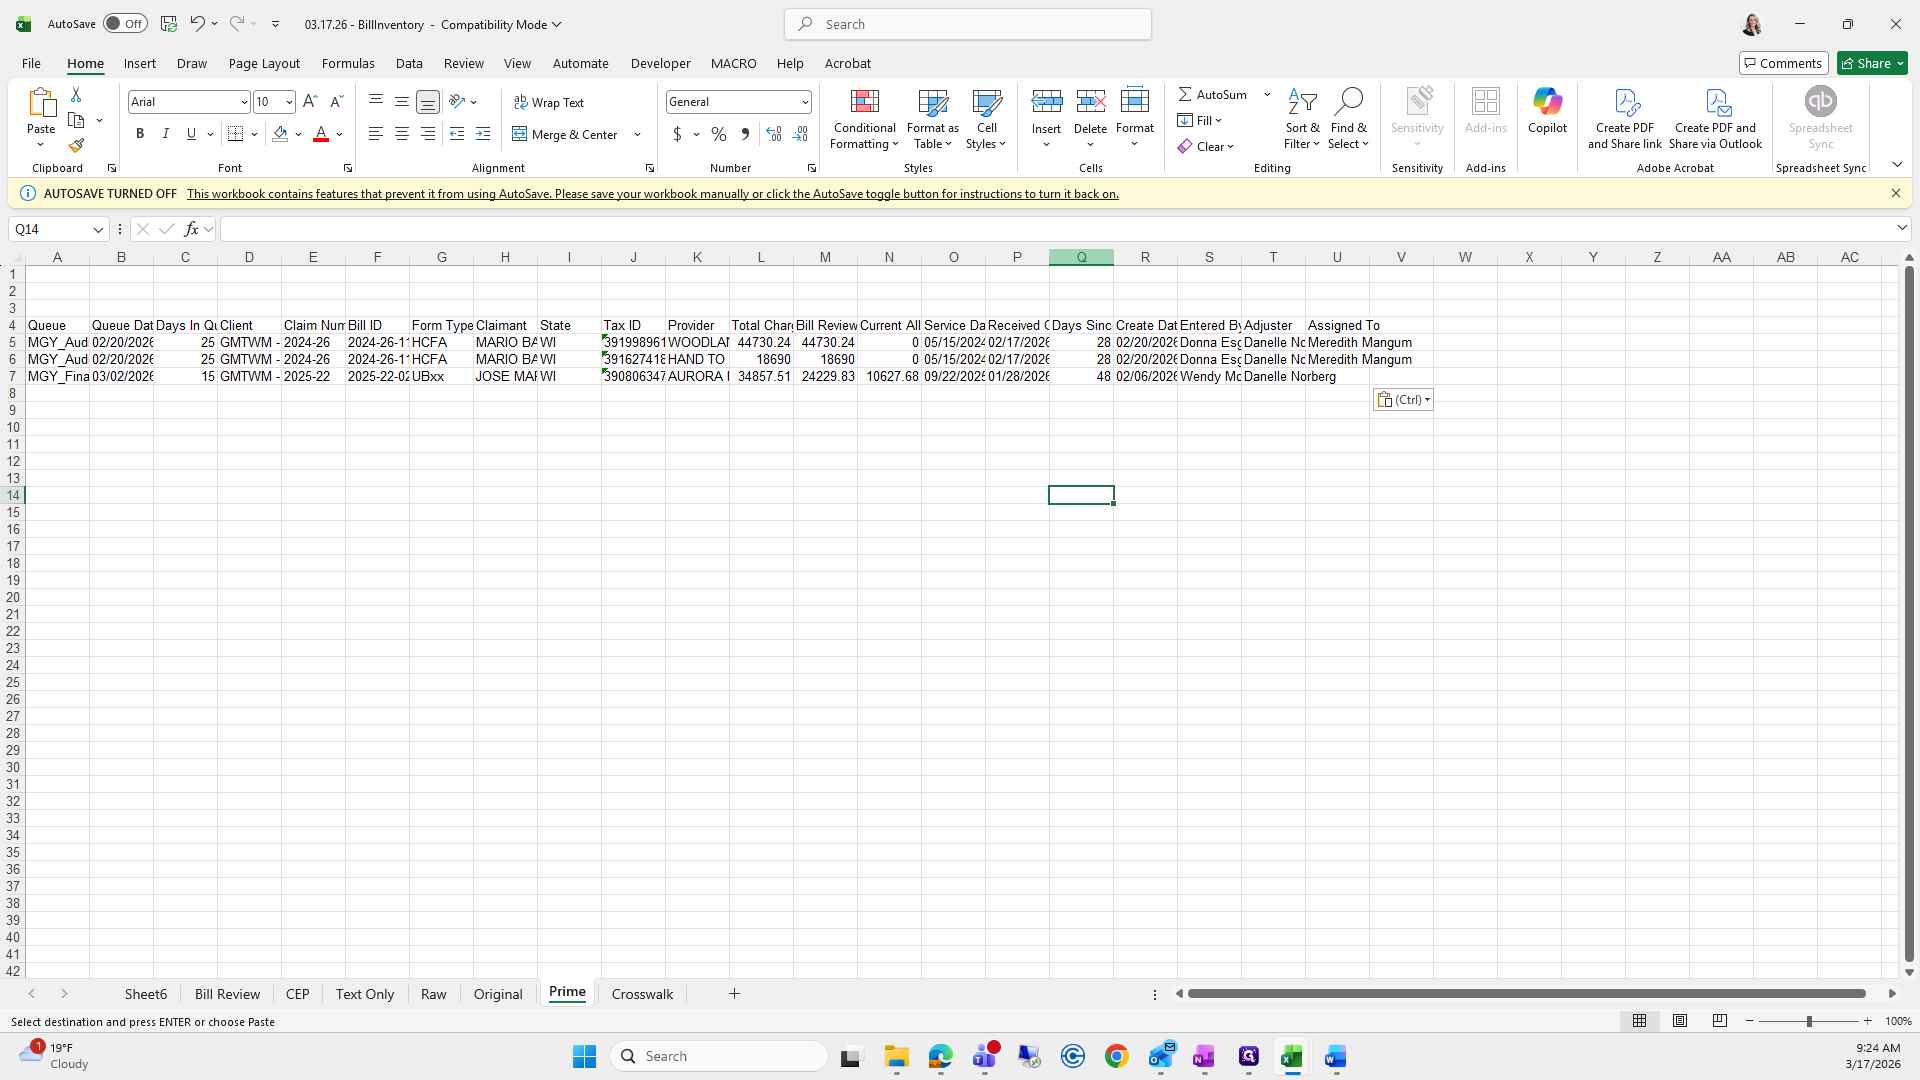The width and height of the screenshot is (1920, 1080).
Task: Click the zoom slider in status bar
Action: coord(1808,1021)
